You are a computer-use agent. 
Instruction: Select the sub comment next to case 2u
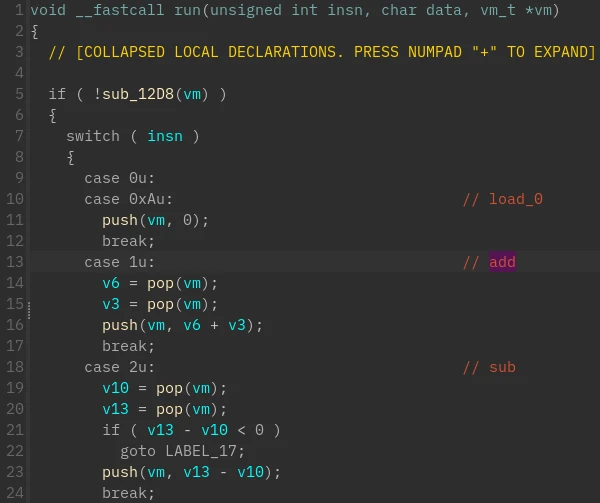pyautogui.click(x=502, y=367)
